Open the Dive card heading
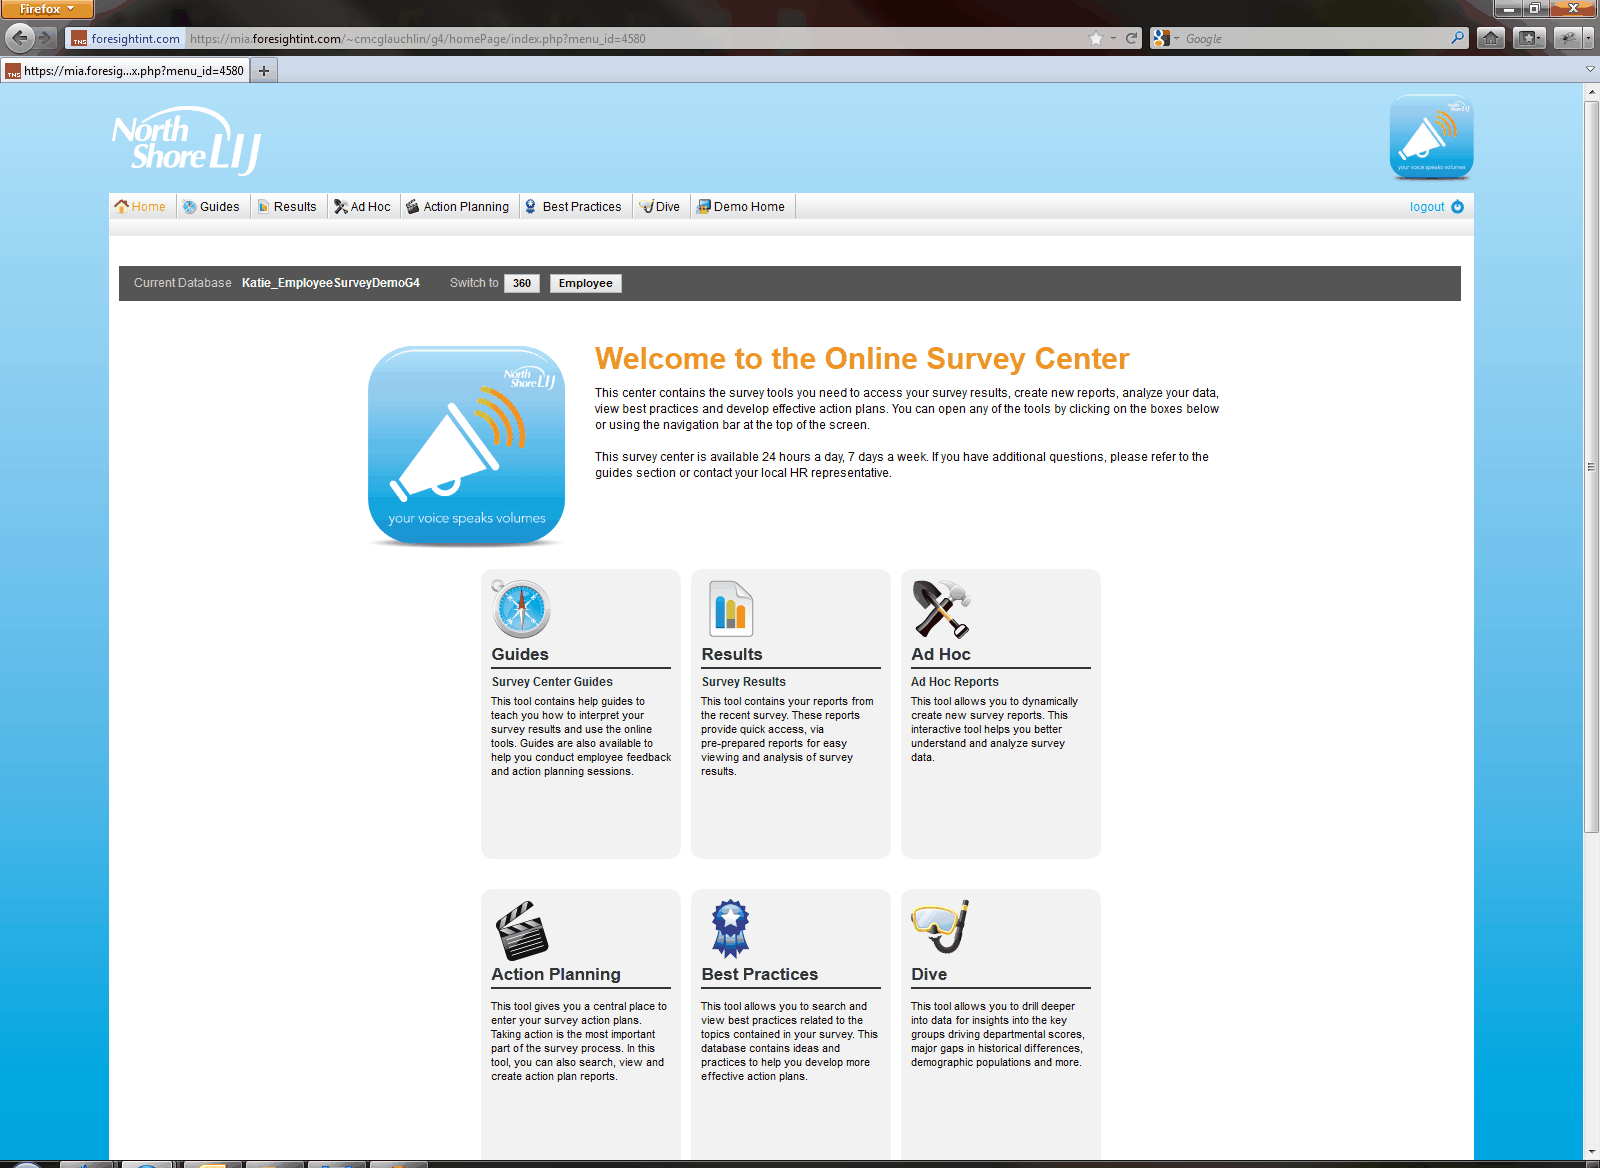 coord(929,974)
